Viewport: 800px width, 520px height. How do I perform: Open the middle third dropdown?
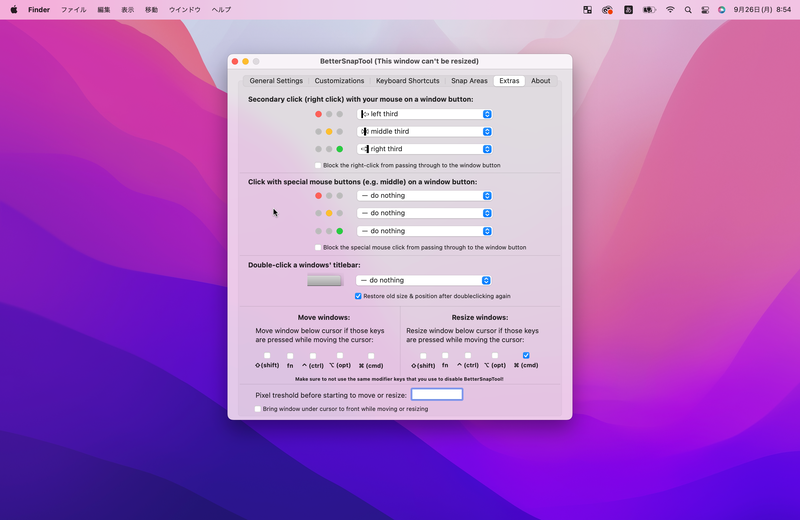coord(424,132)
